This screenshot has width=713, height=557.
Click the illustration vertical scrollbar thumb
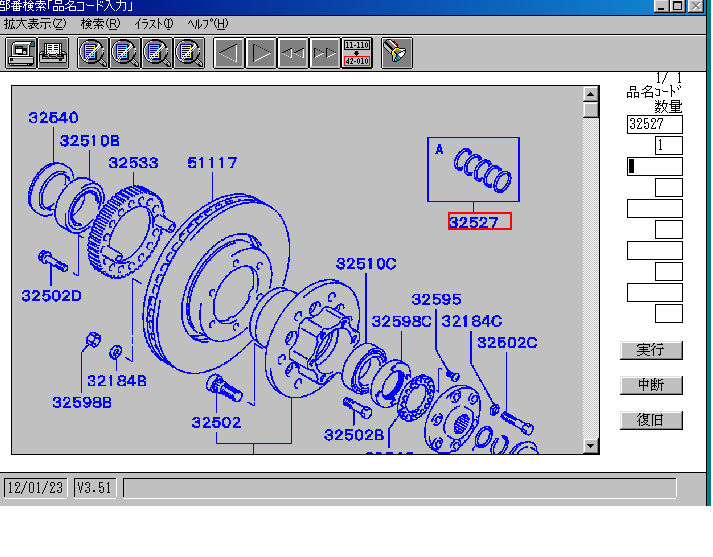[591, 110]
